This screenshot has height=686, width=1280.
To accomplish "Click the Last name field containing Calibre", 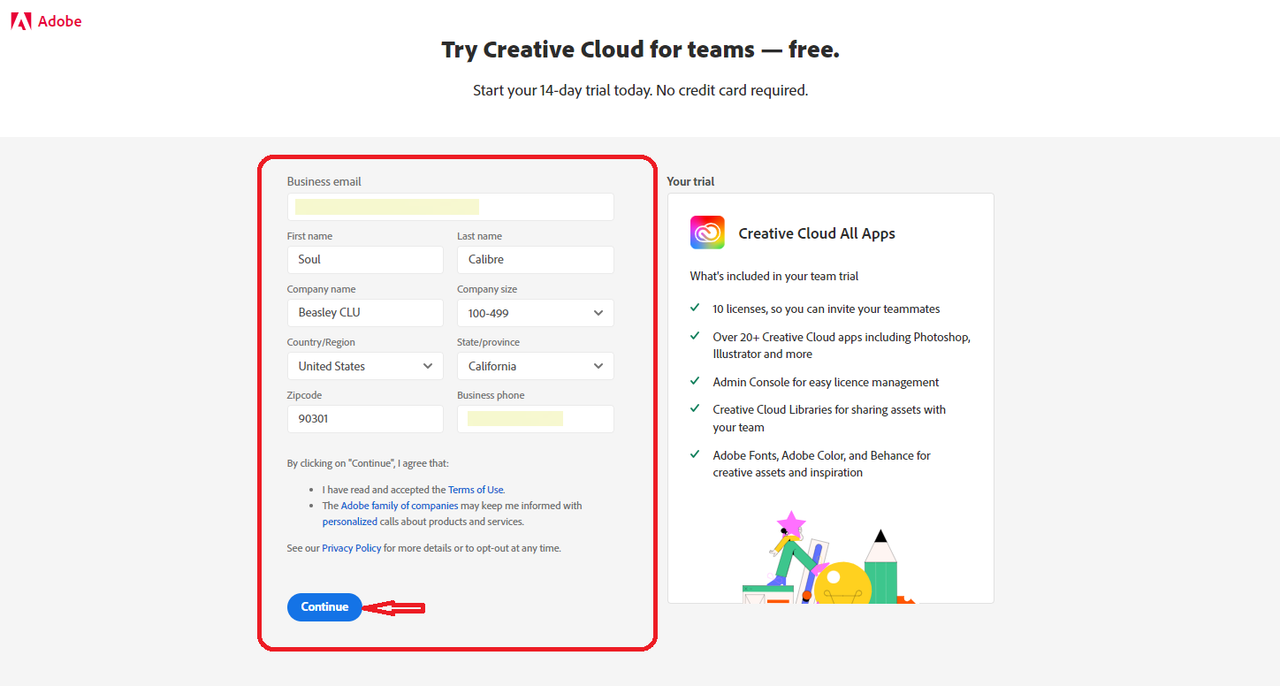I will click(x=535, y=260).
